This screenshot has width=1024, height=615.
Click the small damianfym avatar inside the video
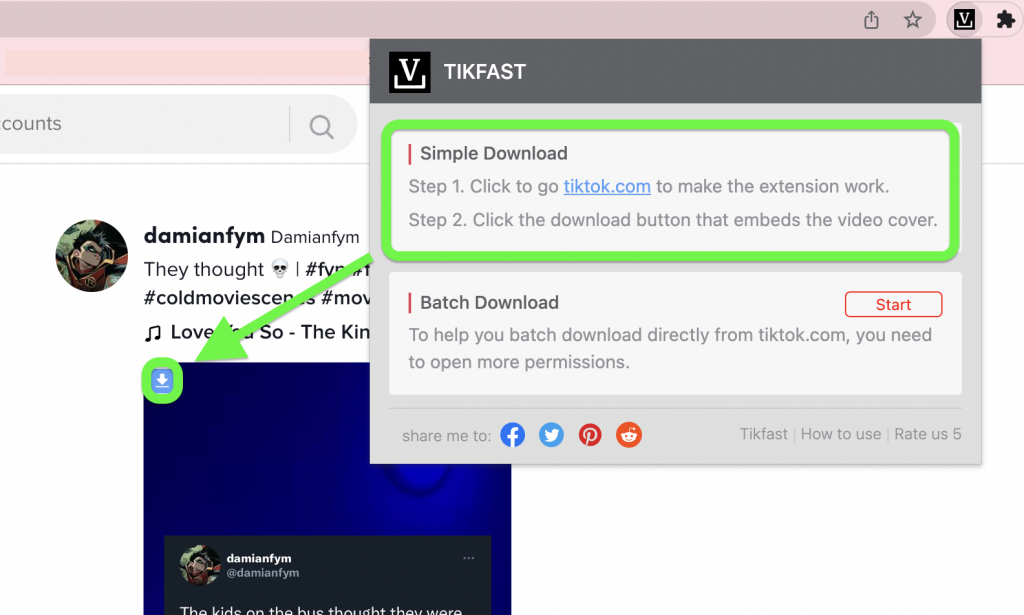click(x=200, y=565)
